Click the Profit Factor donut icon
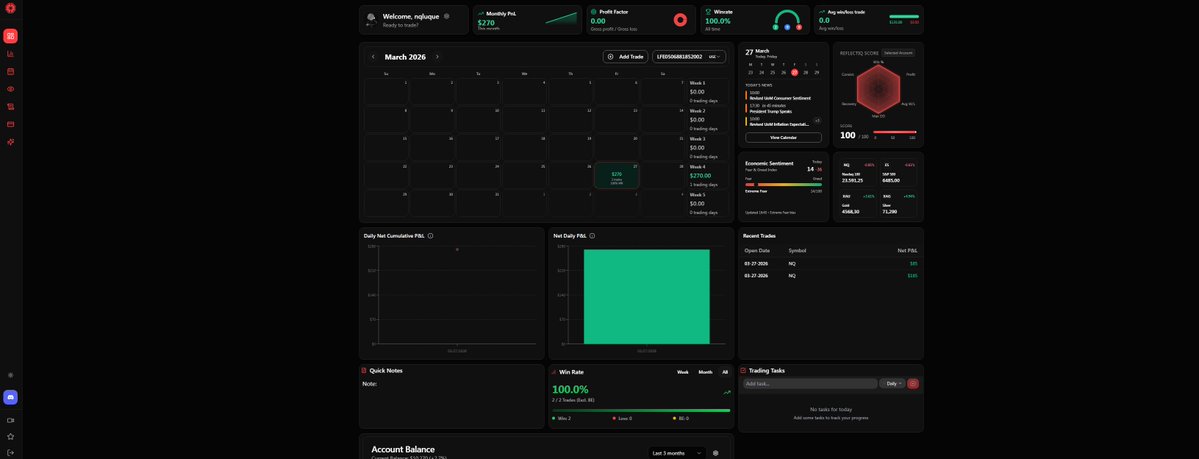1199x459 pixels. coord(680,20)
